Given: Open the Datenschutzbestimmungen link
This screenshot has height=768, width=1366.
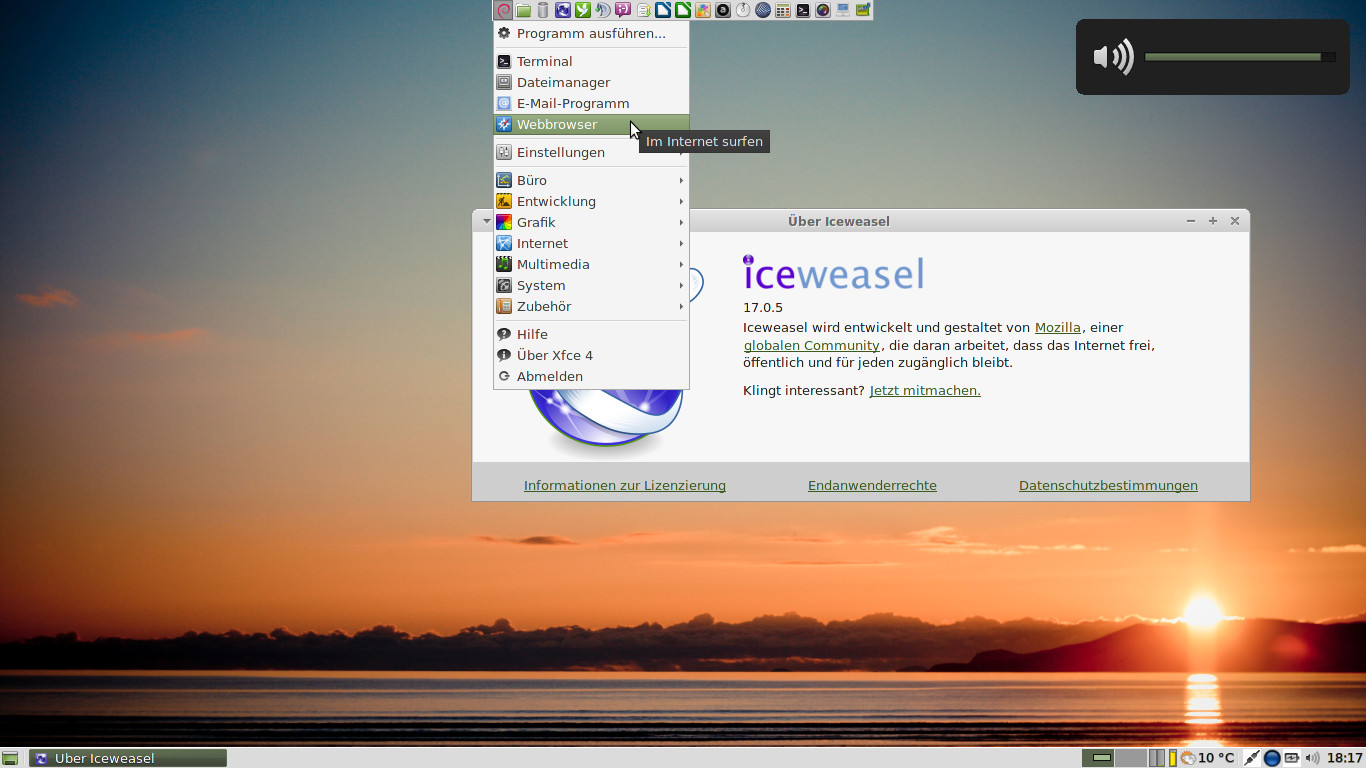Looking at the screenshot, I should (1108, 485).
